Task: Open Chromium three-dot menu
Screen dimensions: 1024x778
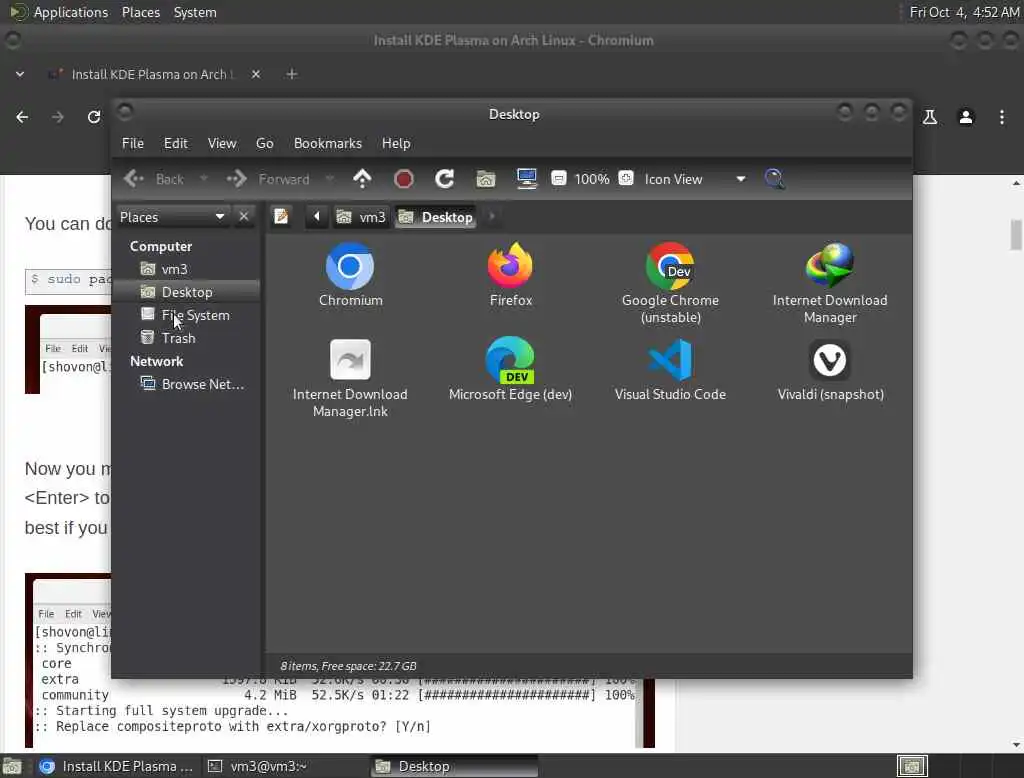Action: (x=1002, y=117)
